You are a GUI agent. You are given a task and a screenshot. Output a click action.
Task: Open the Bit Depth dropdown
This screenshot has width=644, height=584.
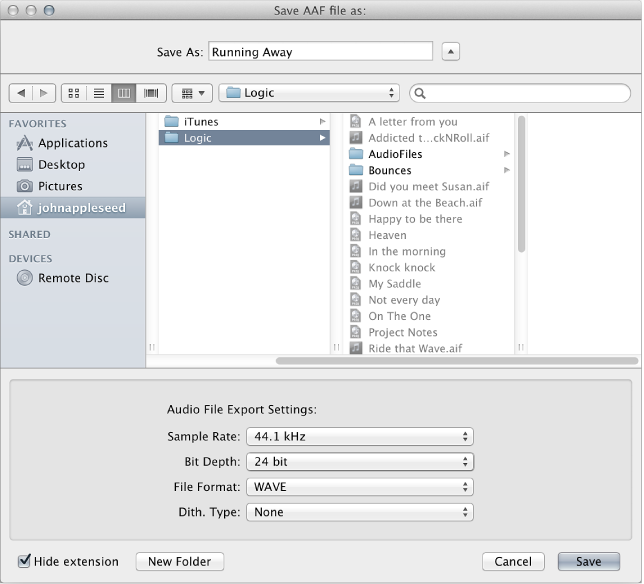(x=360, y=462)
